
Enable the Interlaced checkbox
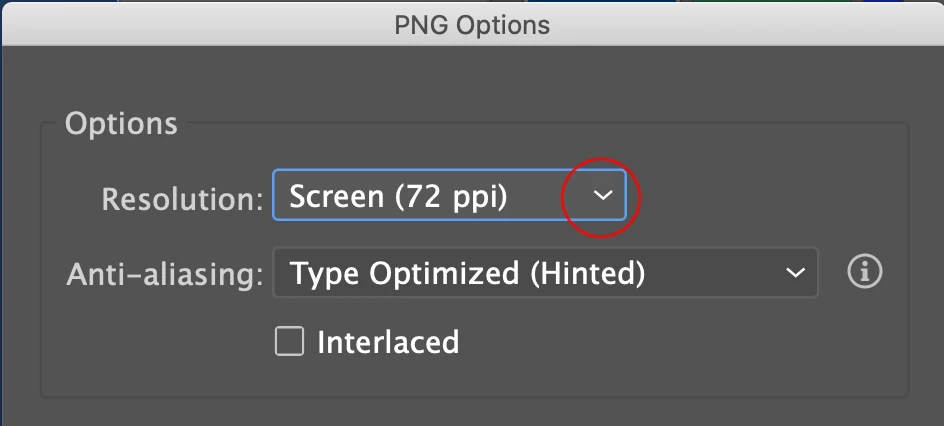(x=289, y=342)
